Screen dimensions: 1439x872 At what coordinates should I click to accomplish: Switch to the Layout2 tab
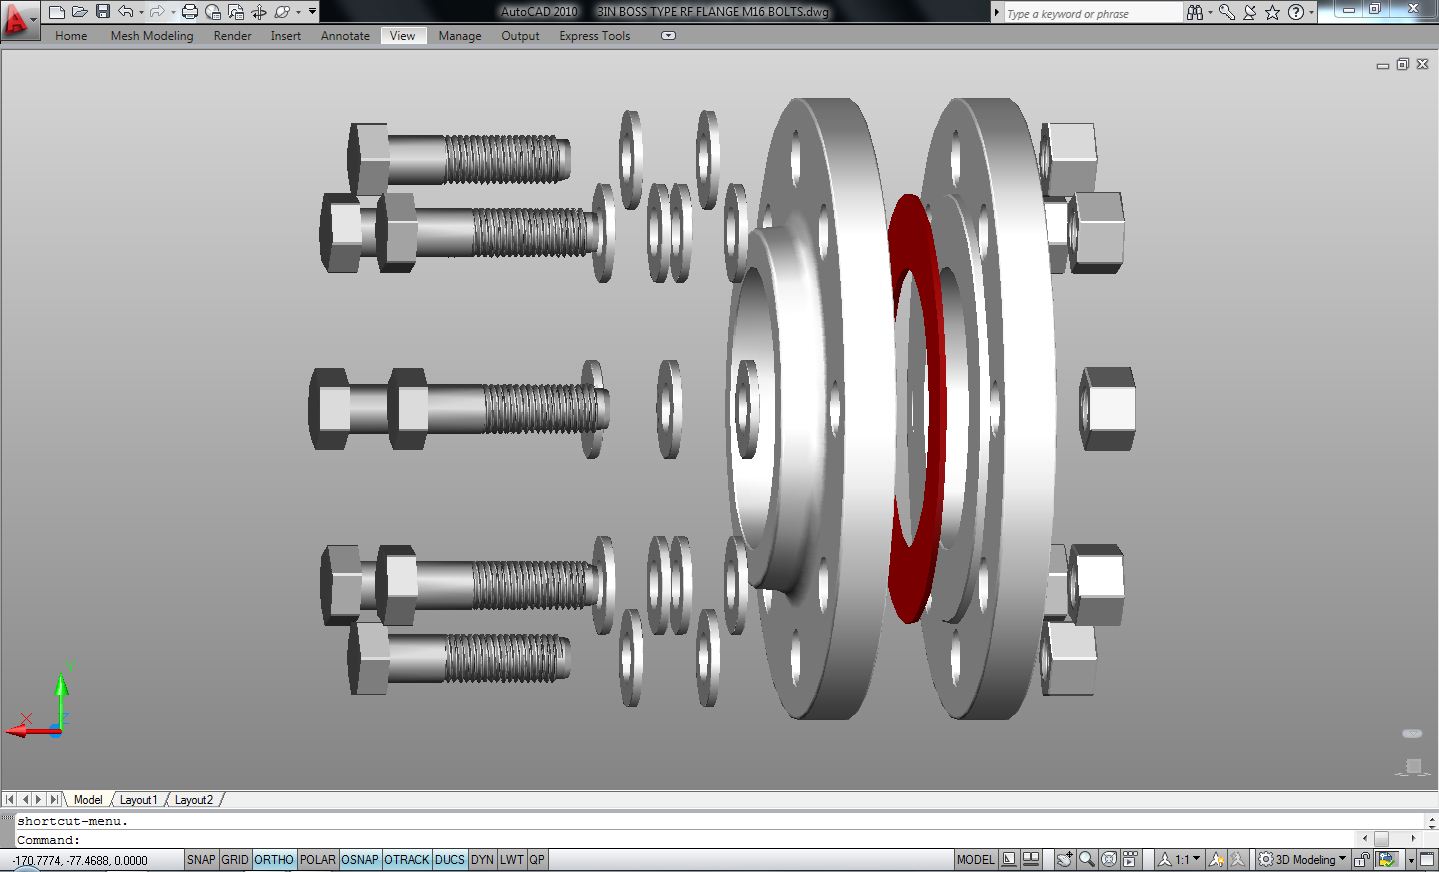(193, 800)
